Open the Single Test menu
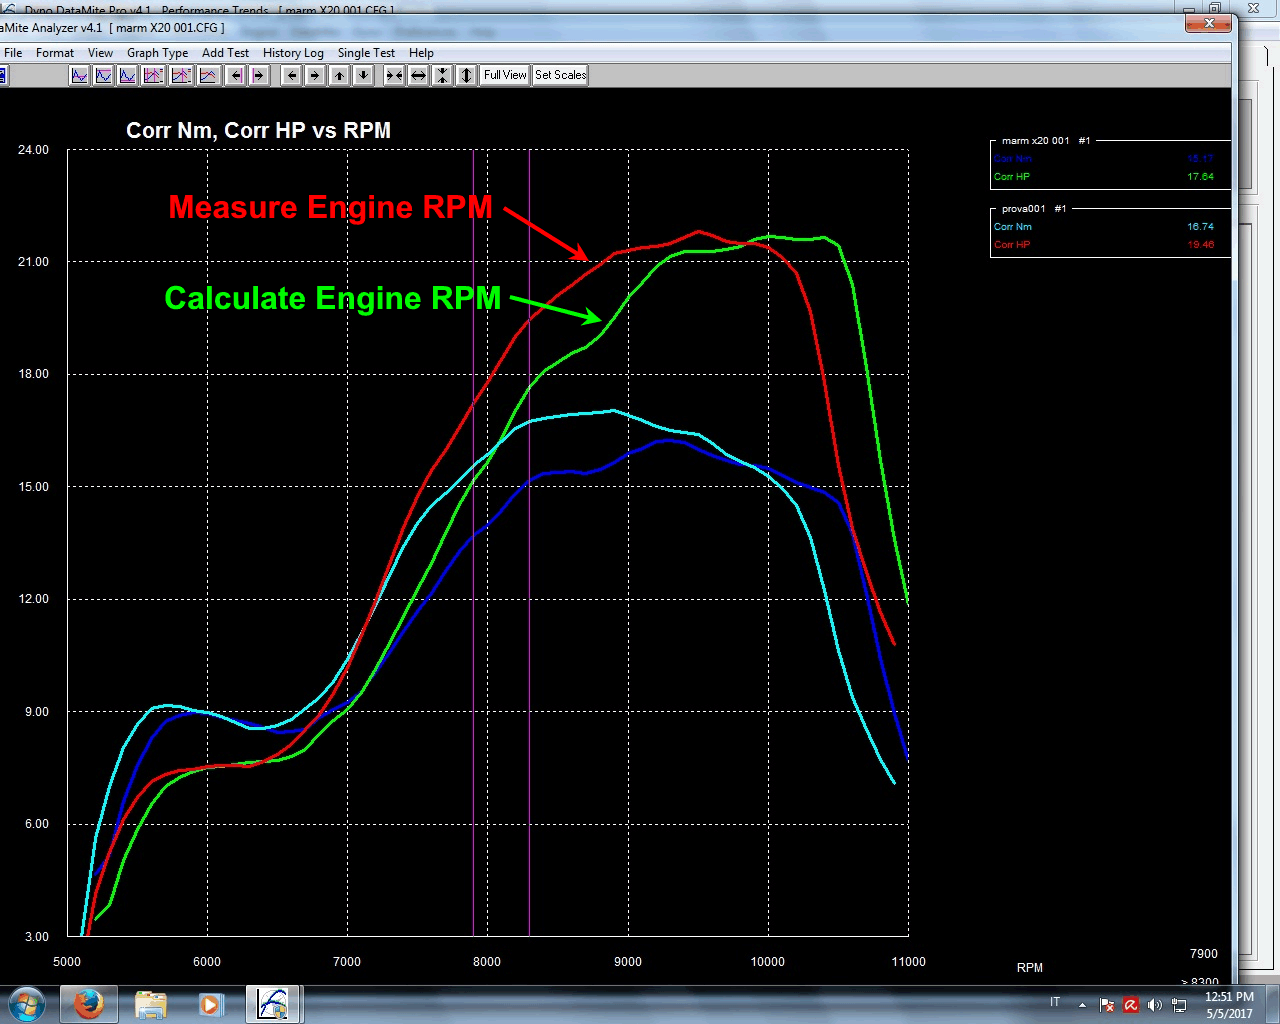The width and height of the screenshot is (1280, 1024). [x=366, y=52]
